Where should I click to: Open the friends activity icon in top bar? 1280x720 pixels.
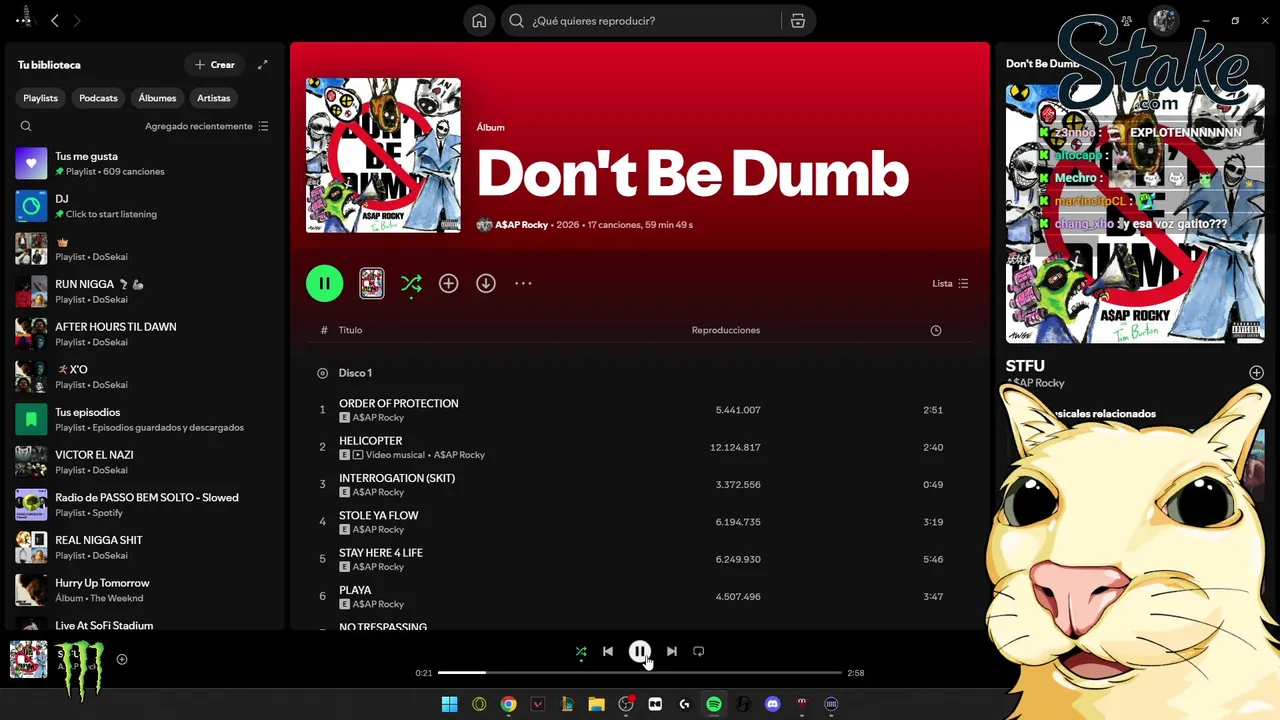point(1126,21)
